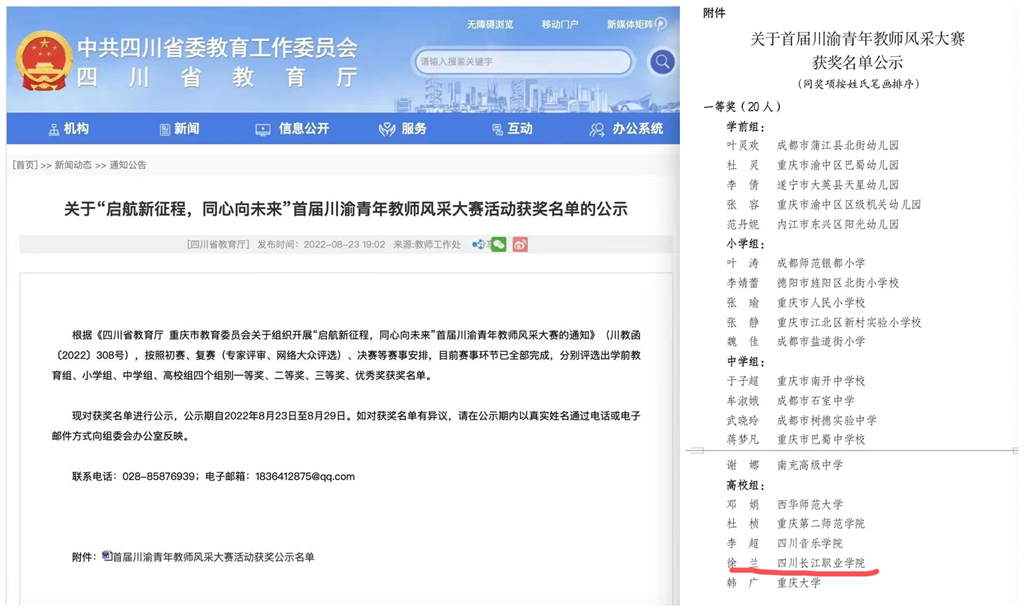Click the 来源:教师工作处 text

click(x=426, y=244)
